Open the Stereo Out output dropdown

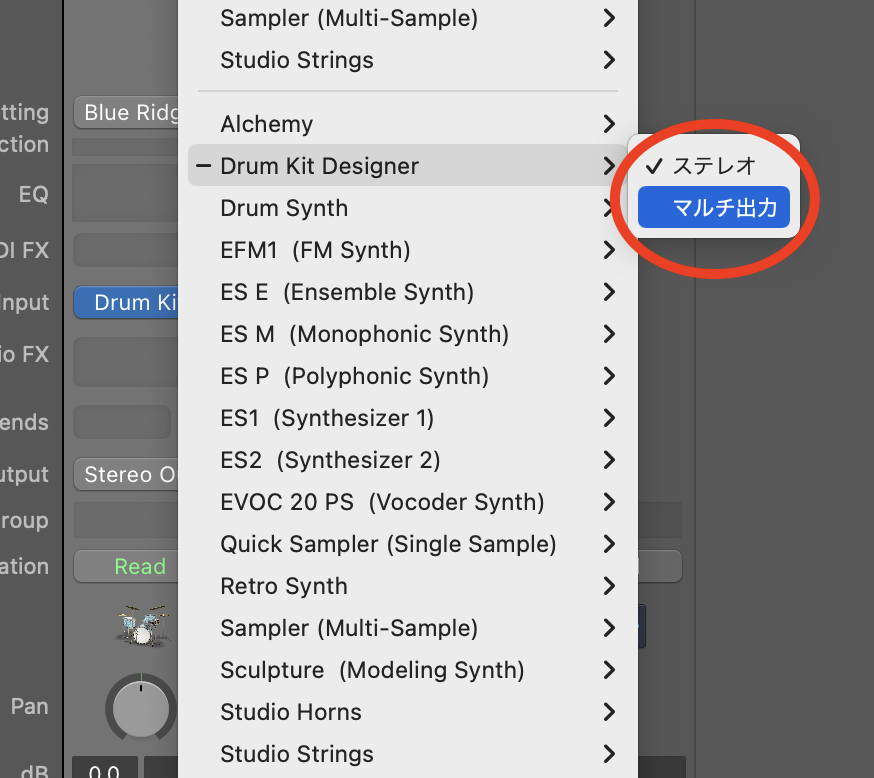coord(128,474)
